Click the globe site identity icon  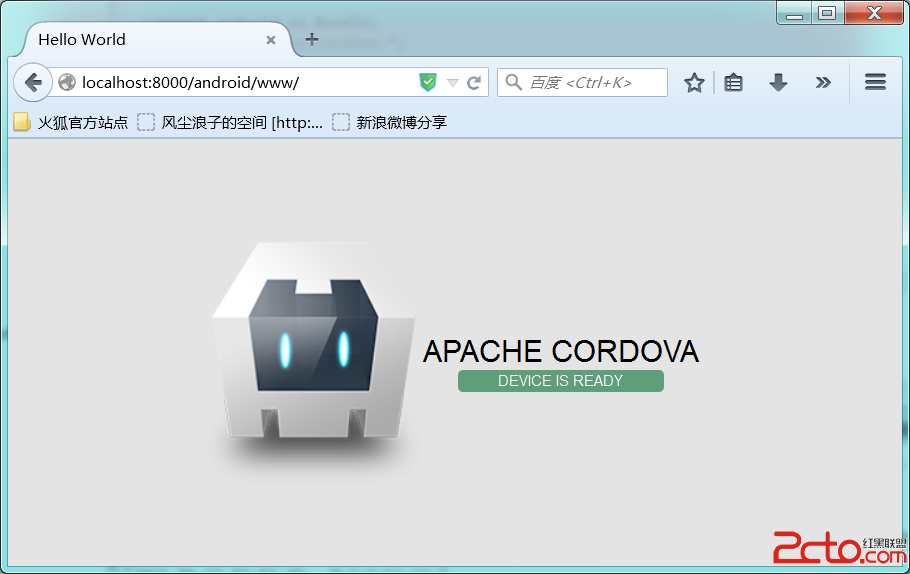[x=67, y=82]
